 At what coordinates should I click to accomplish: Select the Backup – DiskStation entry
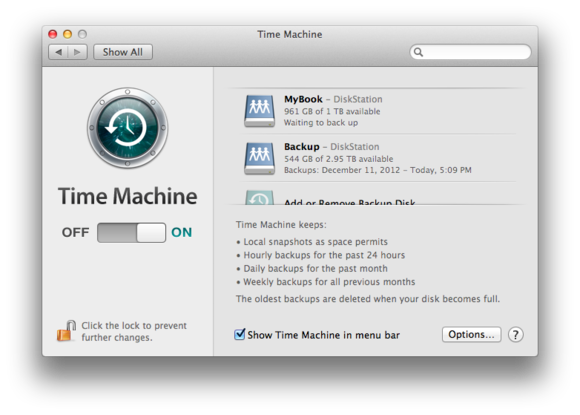377,158
